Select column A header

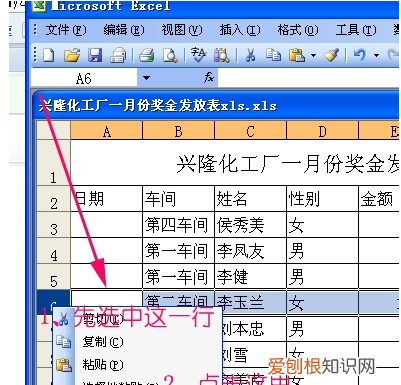(107, 130)
